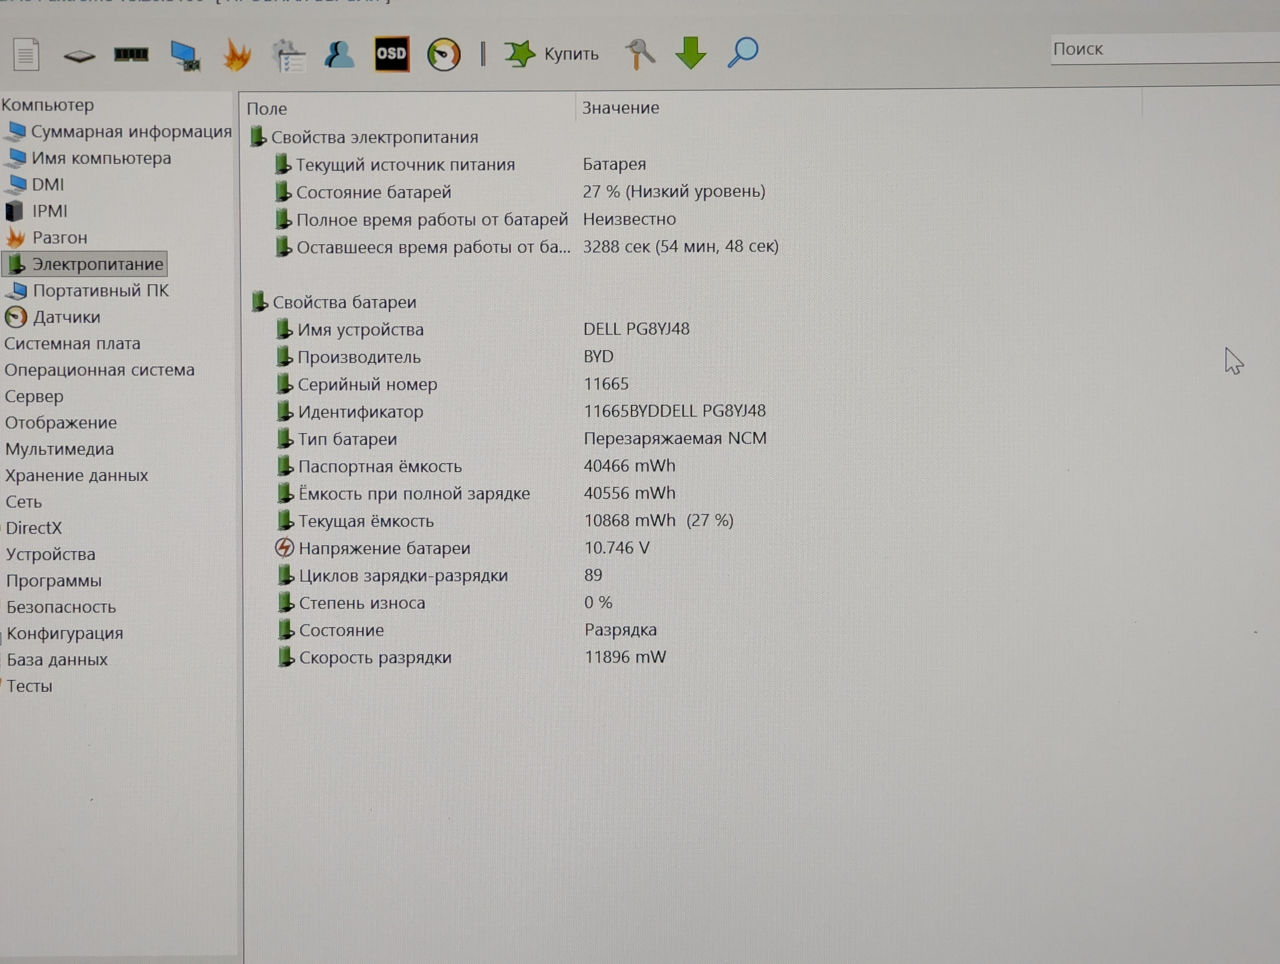Launch the flame stability test icon

[x=237, y=54]
